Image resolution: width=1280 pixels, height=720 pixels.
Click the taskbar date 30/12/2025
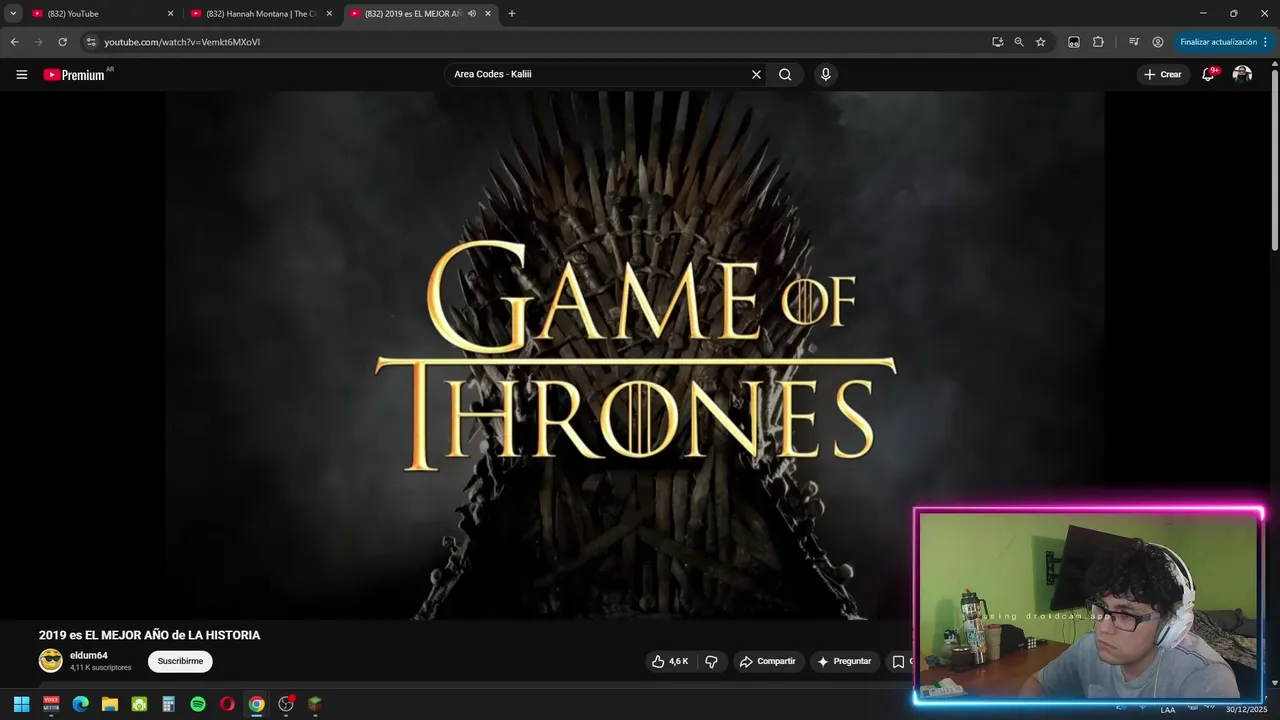[1246, 709]
